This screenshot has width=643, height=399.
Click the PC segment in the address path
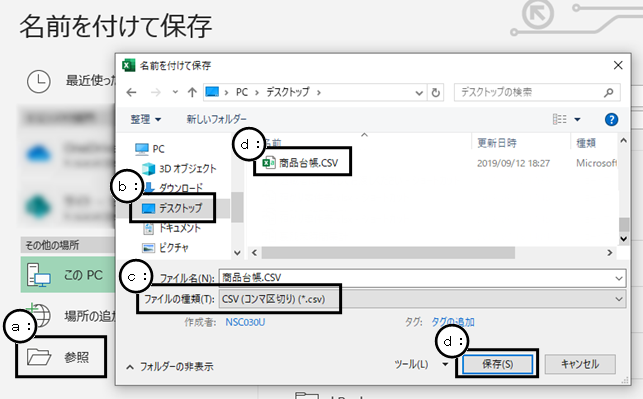242,92
